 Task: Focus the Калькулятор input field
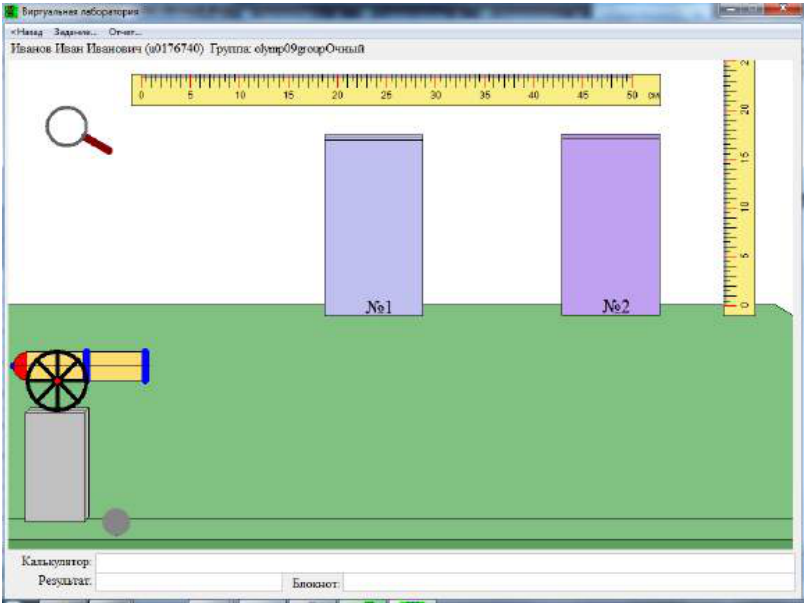[445, 562]
